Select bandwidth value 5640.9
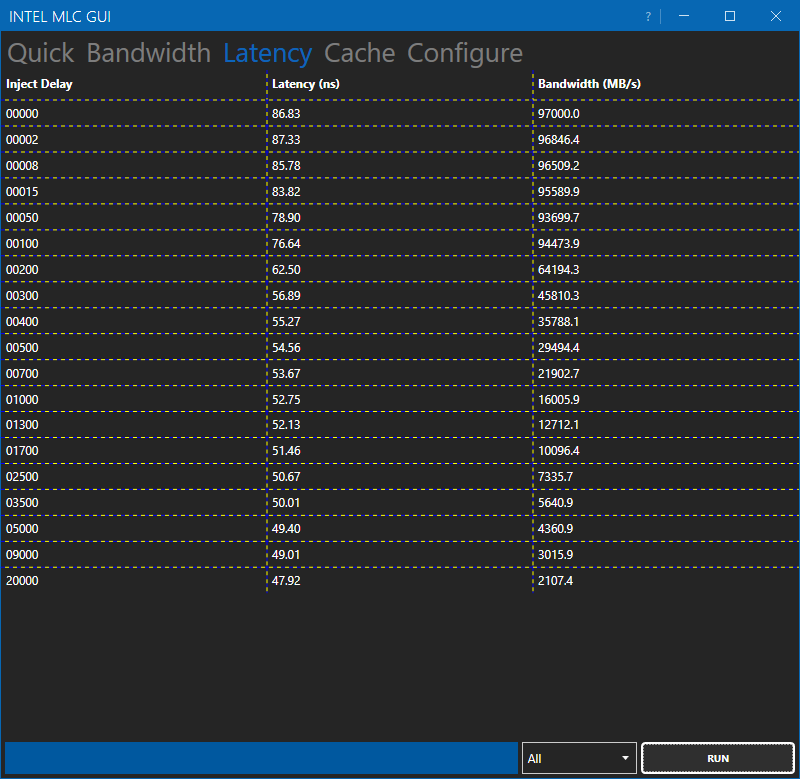The image size is (800, 779). 555,503
